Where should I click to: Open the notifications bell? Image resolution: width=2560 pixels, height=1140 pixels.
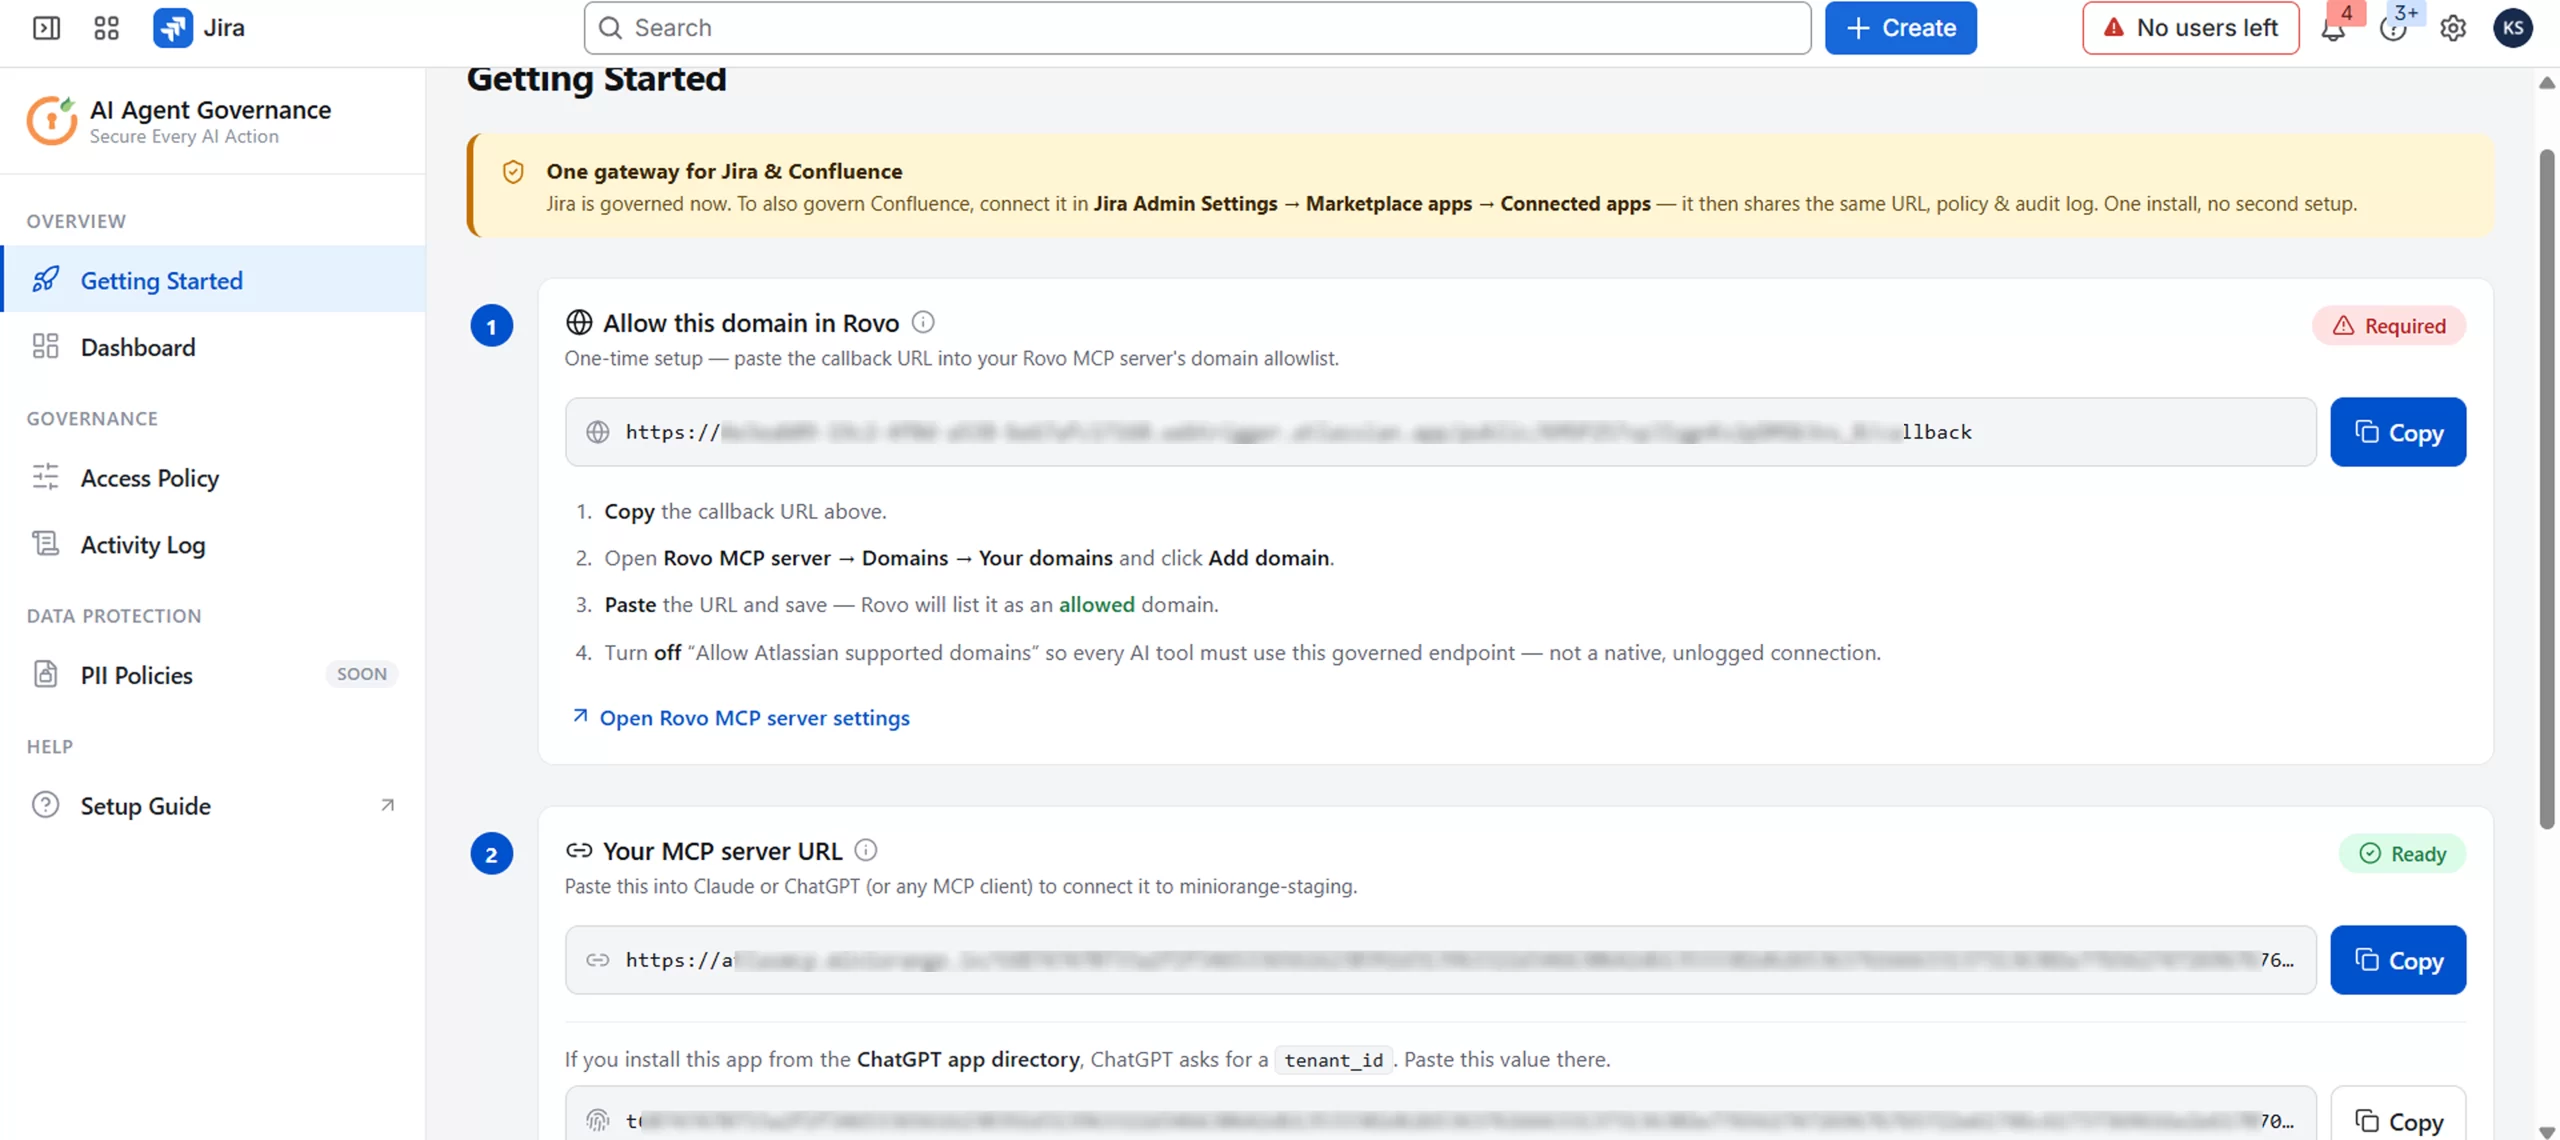tap(2333, 28)
